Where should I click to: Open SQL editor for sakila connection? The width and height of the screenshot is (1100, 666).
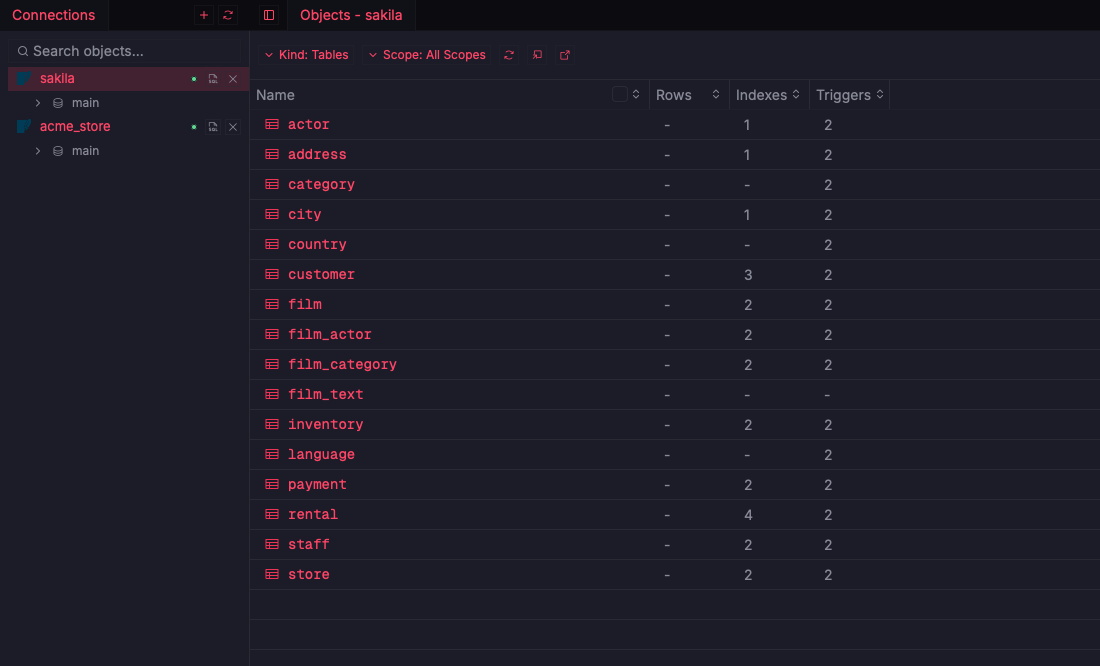[x=213, y=79]
